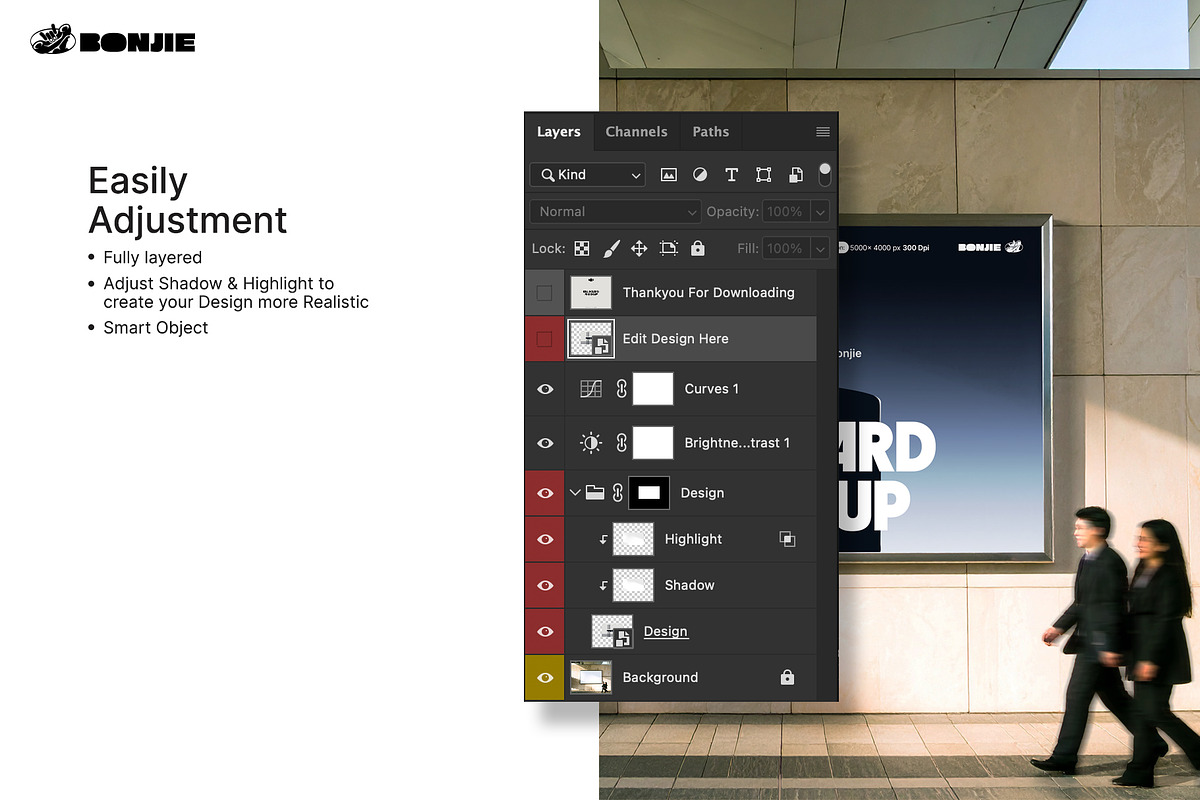1200x800 pixels.
Task: Click the Opacity 100% field
Action: tap(786, 212)
